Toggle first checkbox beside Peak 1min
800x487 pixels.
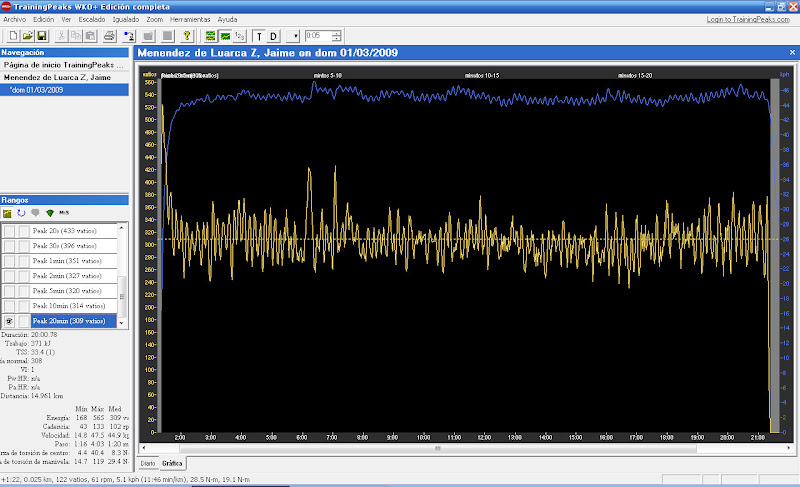[x=9, y=260]
